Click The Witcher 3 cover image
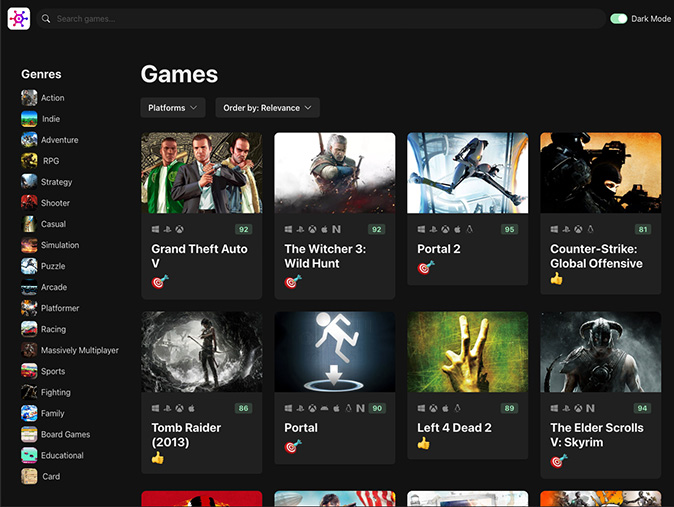This screenshot has width=674, height=507. point(335,173)
